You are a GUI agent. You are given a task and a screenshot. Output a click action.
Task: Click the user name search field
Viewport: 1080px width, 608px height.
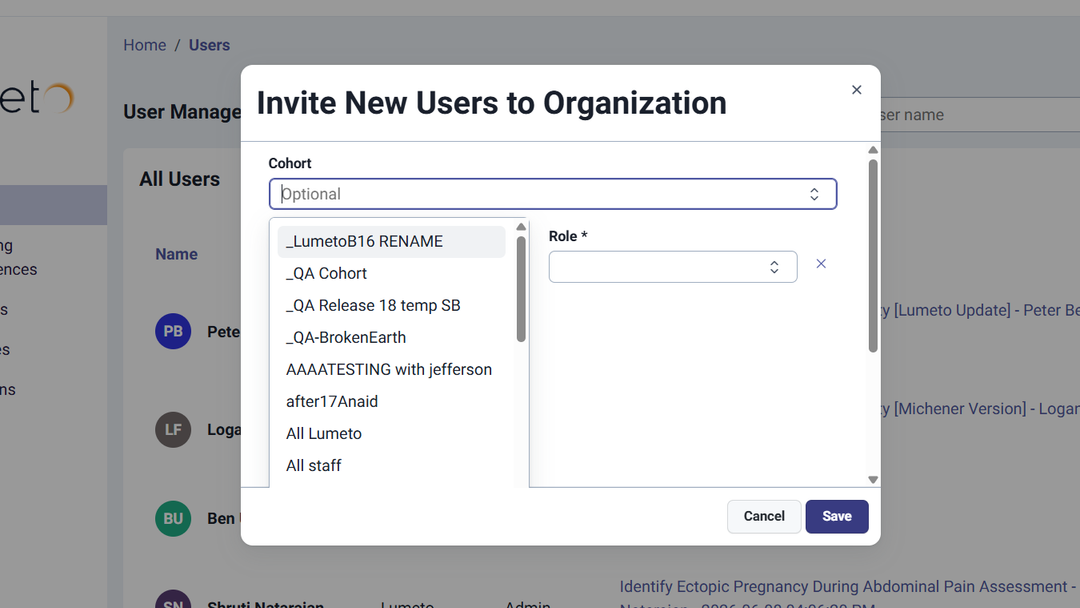pyautogui.click(x=980, y=114)
